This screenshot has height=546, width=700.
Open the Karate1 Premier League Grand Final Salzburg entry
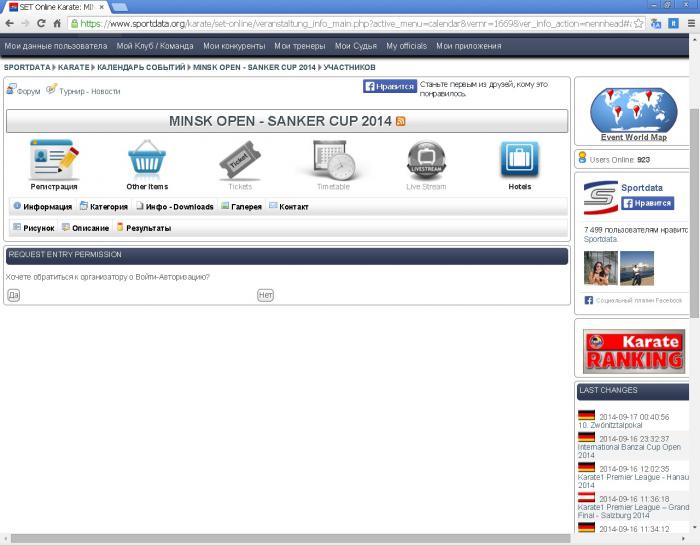pos(633,511)
